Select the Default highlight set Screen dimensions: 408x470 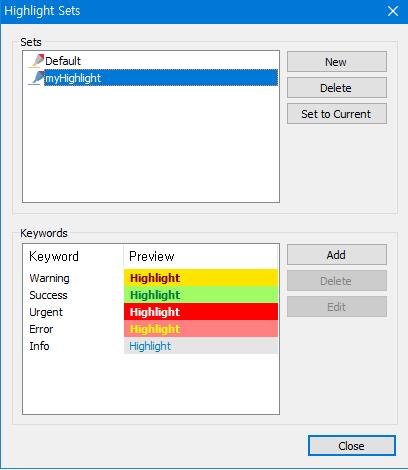(x=63, y=61)
